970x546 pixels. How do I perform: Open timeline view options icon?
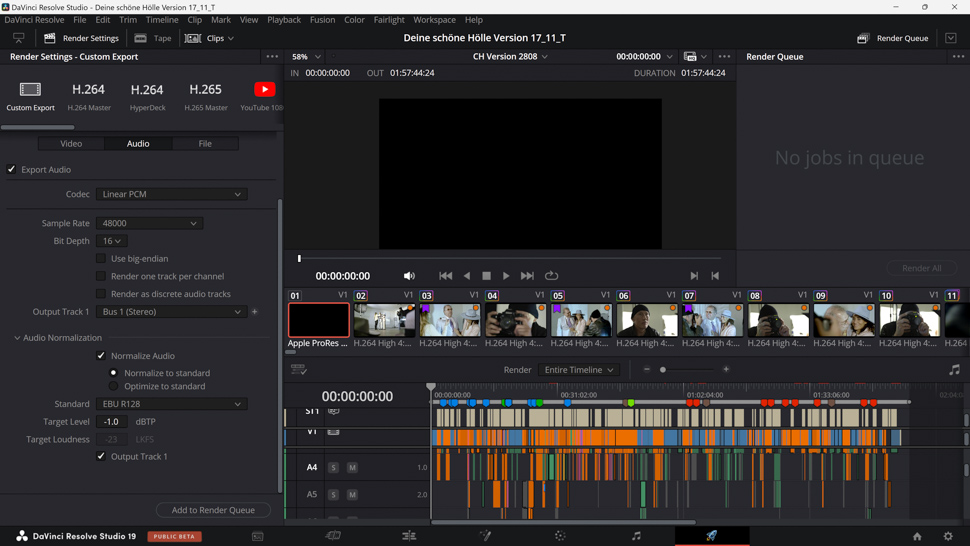[299, 370]
